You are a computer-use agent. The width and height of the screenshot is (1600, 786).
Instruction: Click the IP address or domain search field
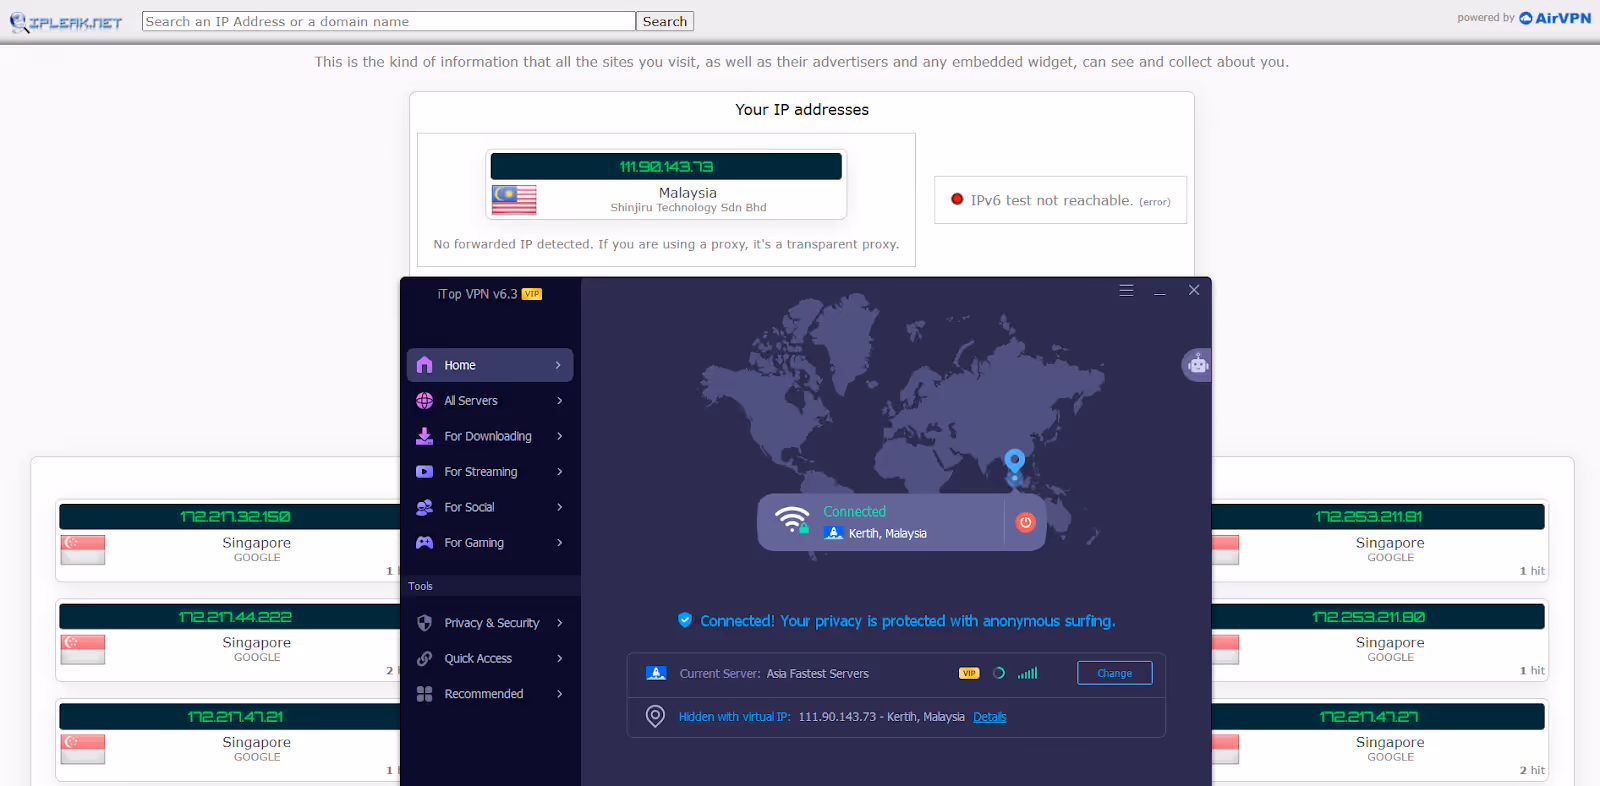pos(389,21)
